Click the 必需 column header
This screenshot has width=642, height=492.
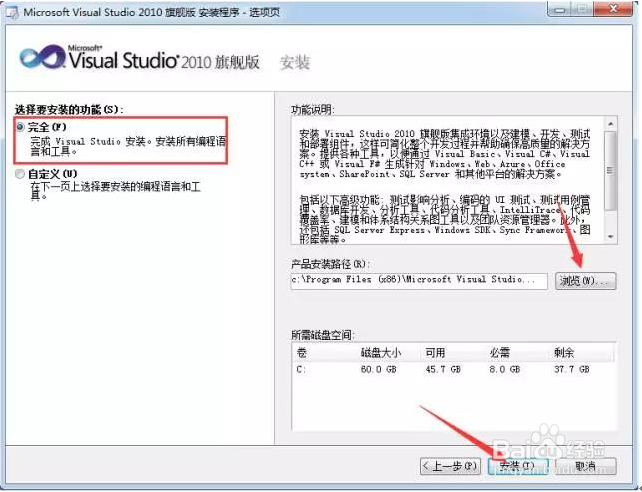517,353
